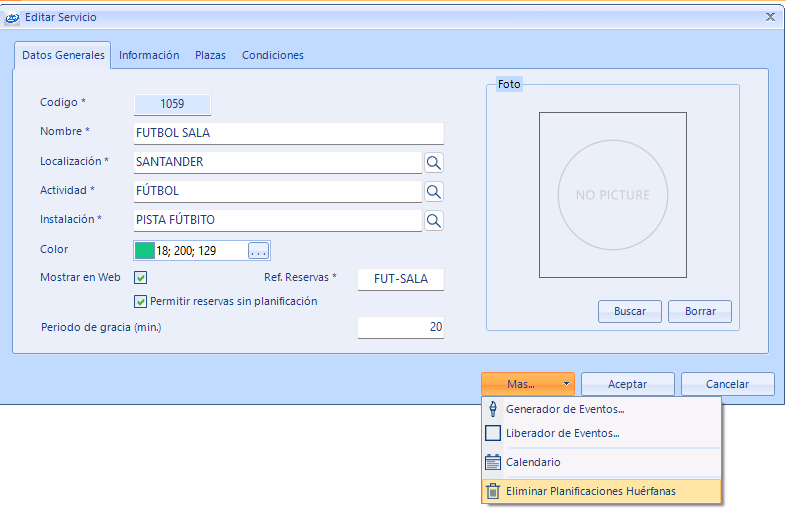The width and height of the screenshot is (786, 519).
Task: Uncheck the Mostrar en Web checkbox
Action: click(141, 278)
